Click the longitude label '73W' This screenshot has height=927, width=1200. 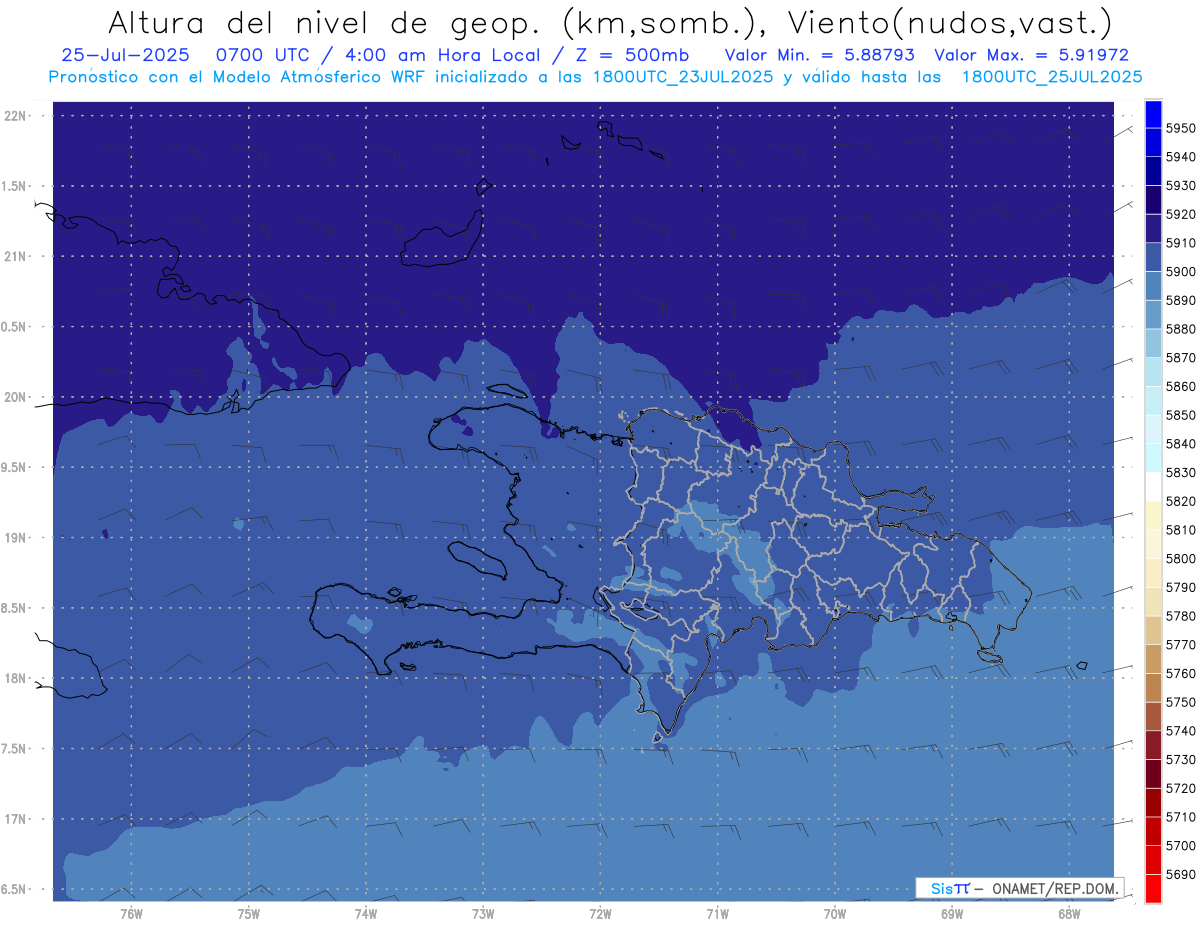coord(483,913)
